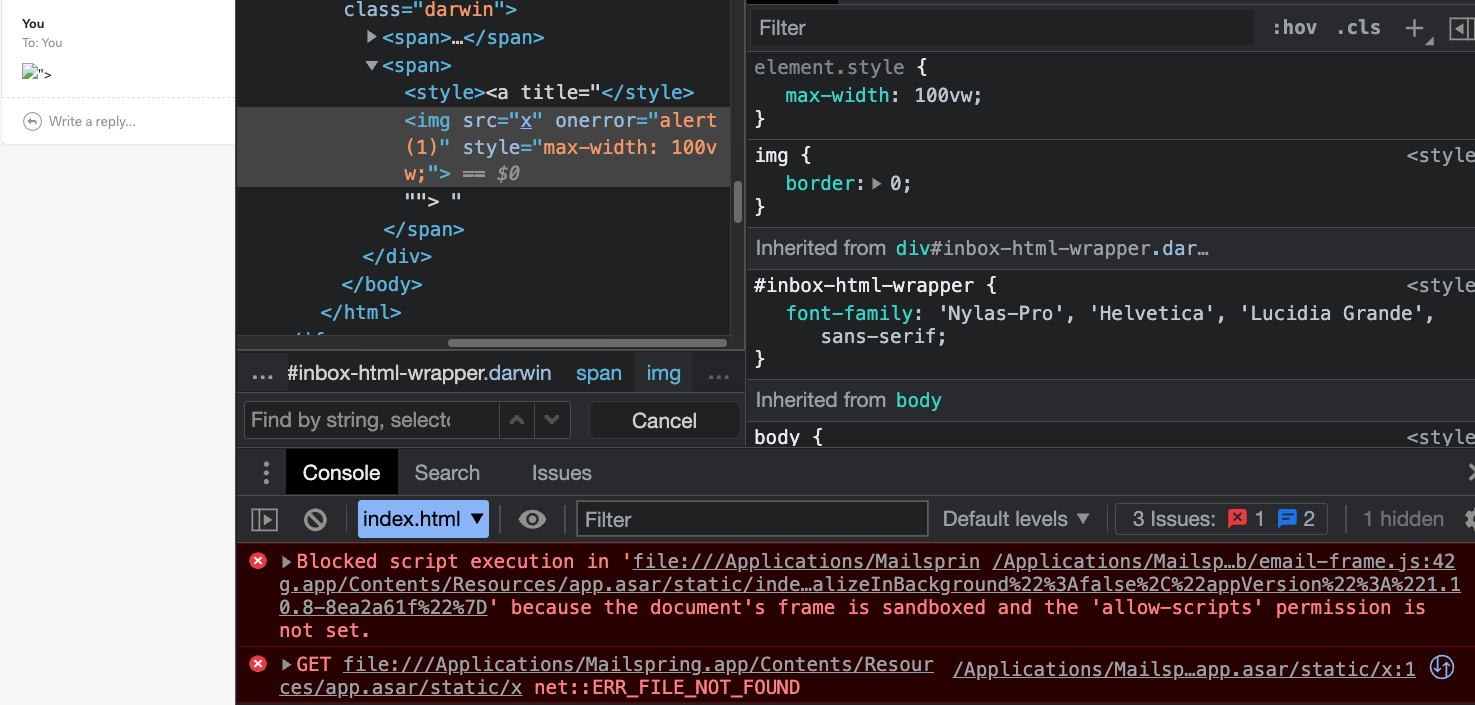Click the Find by string input field
Image resolution: width=1475 pixels, height=705 pixels.
pos(370,421)
